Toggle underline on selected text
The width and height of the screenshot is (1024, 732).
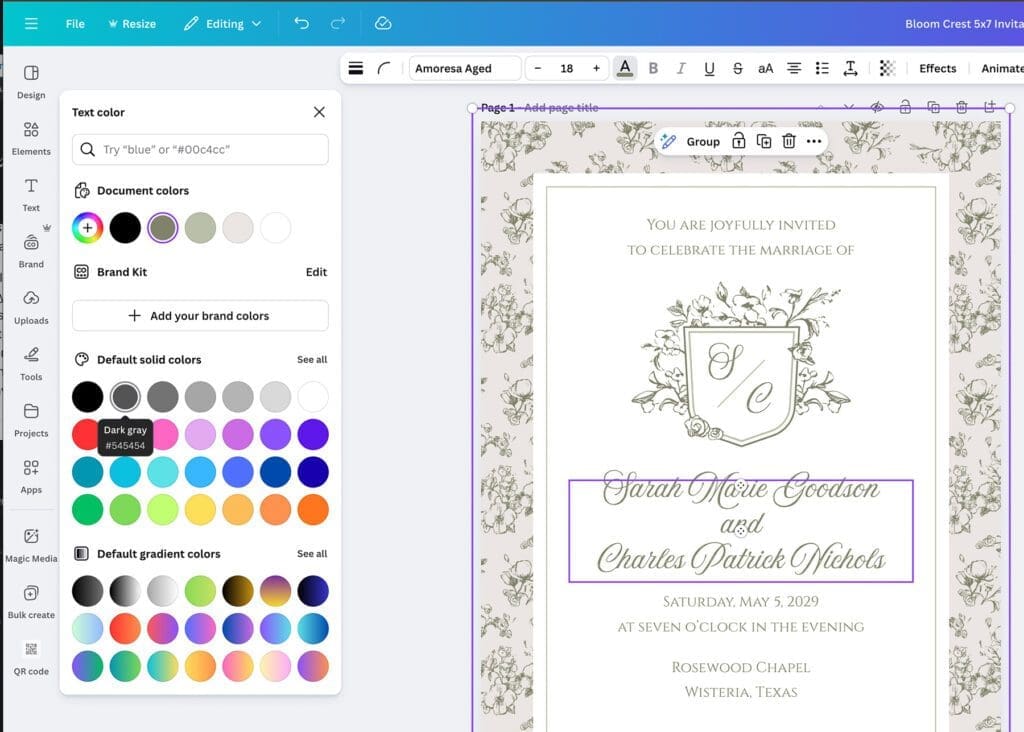point(709,68)
